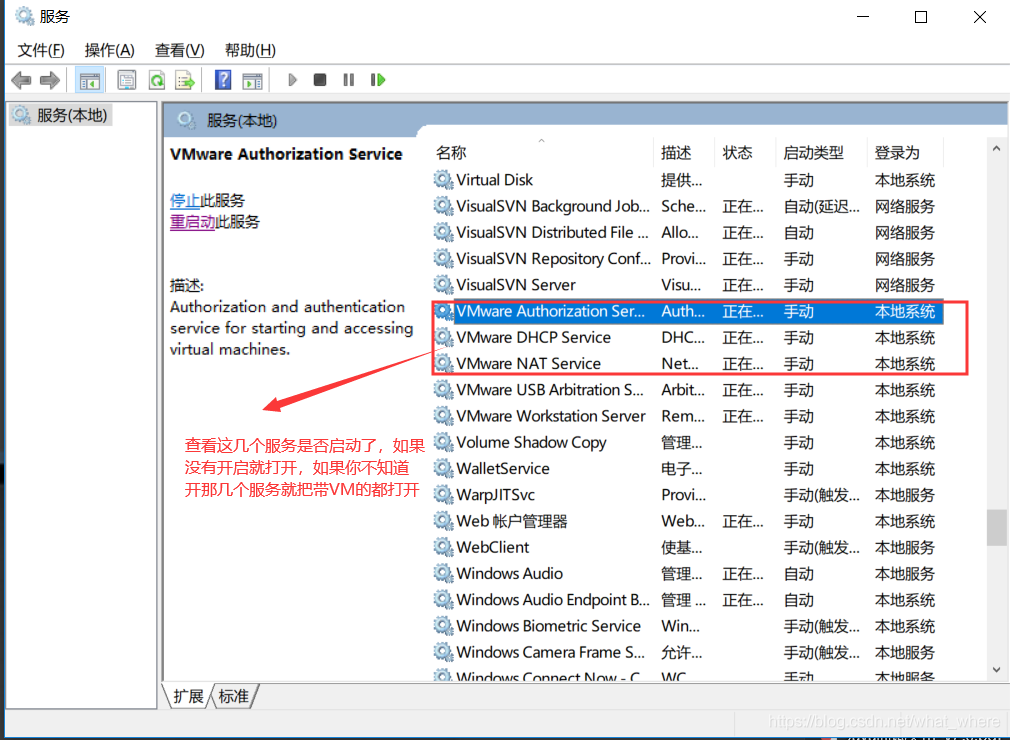This screenshot has width=1010, height=740.
Task: Click 手动(触发... startup type of WebClient
Action: (x=821, y=547)
